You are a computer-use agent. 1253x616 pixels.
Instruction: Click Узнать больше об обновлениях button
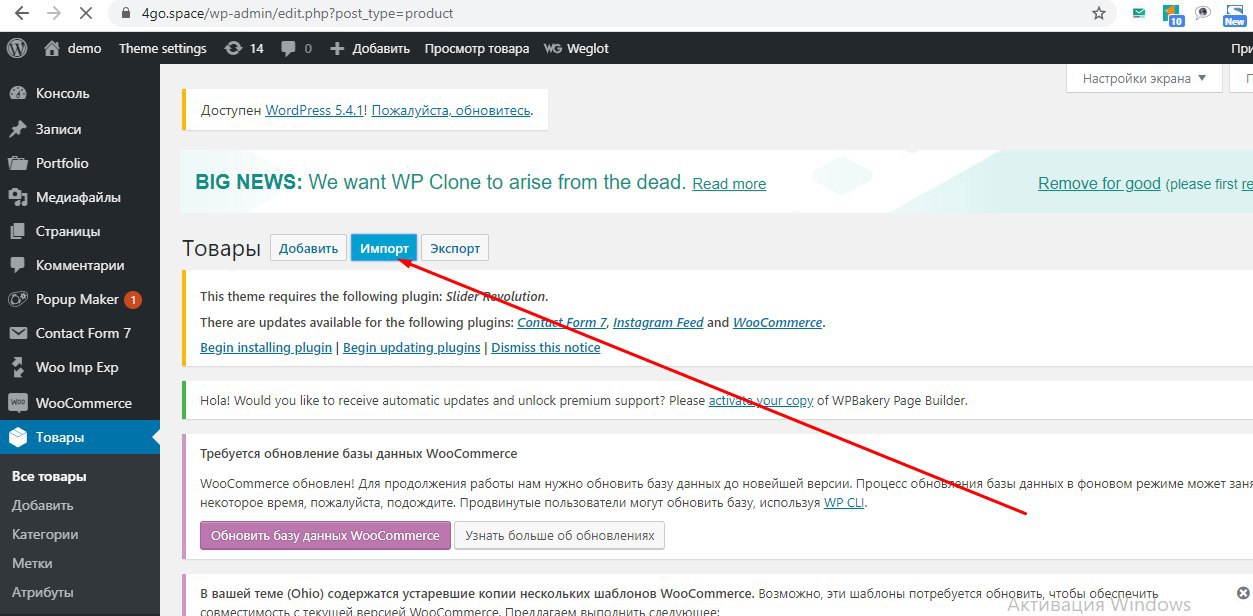tap(559, 535)
